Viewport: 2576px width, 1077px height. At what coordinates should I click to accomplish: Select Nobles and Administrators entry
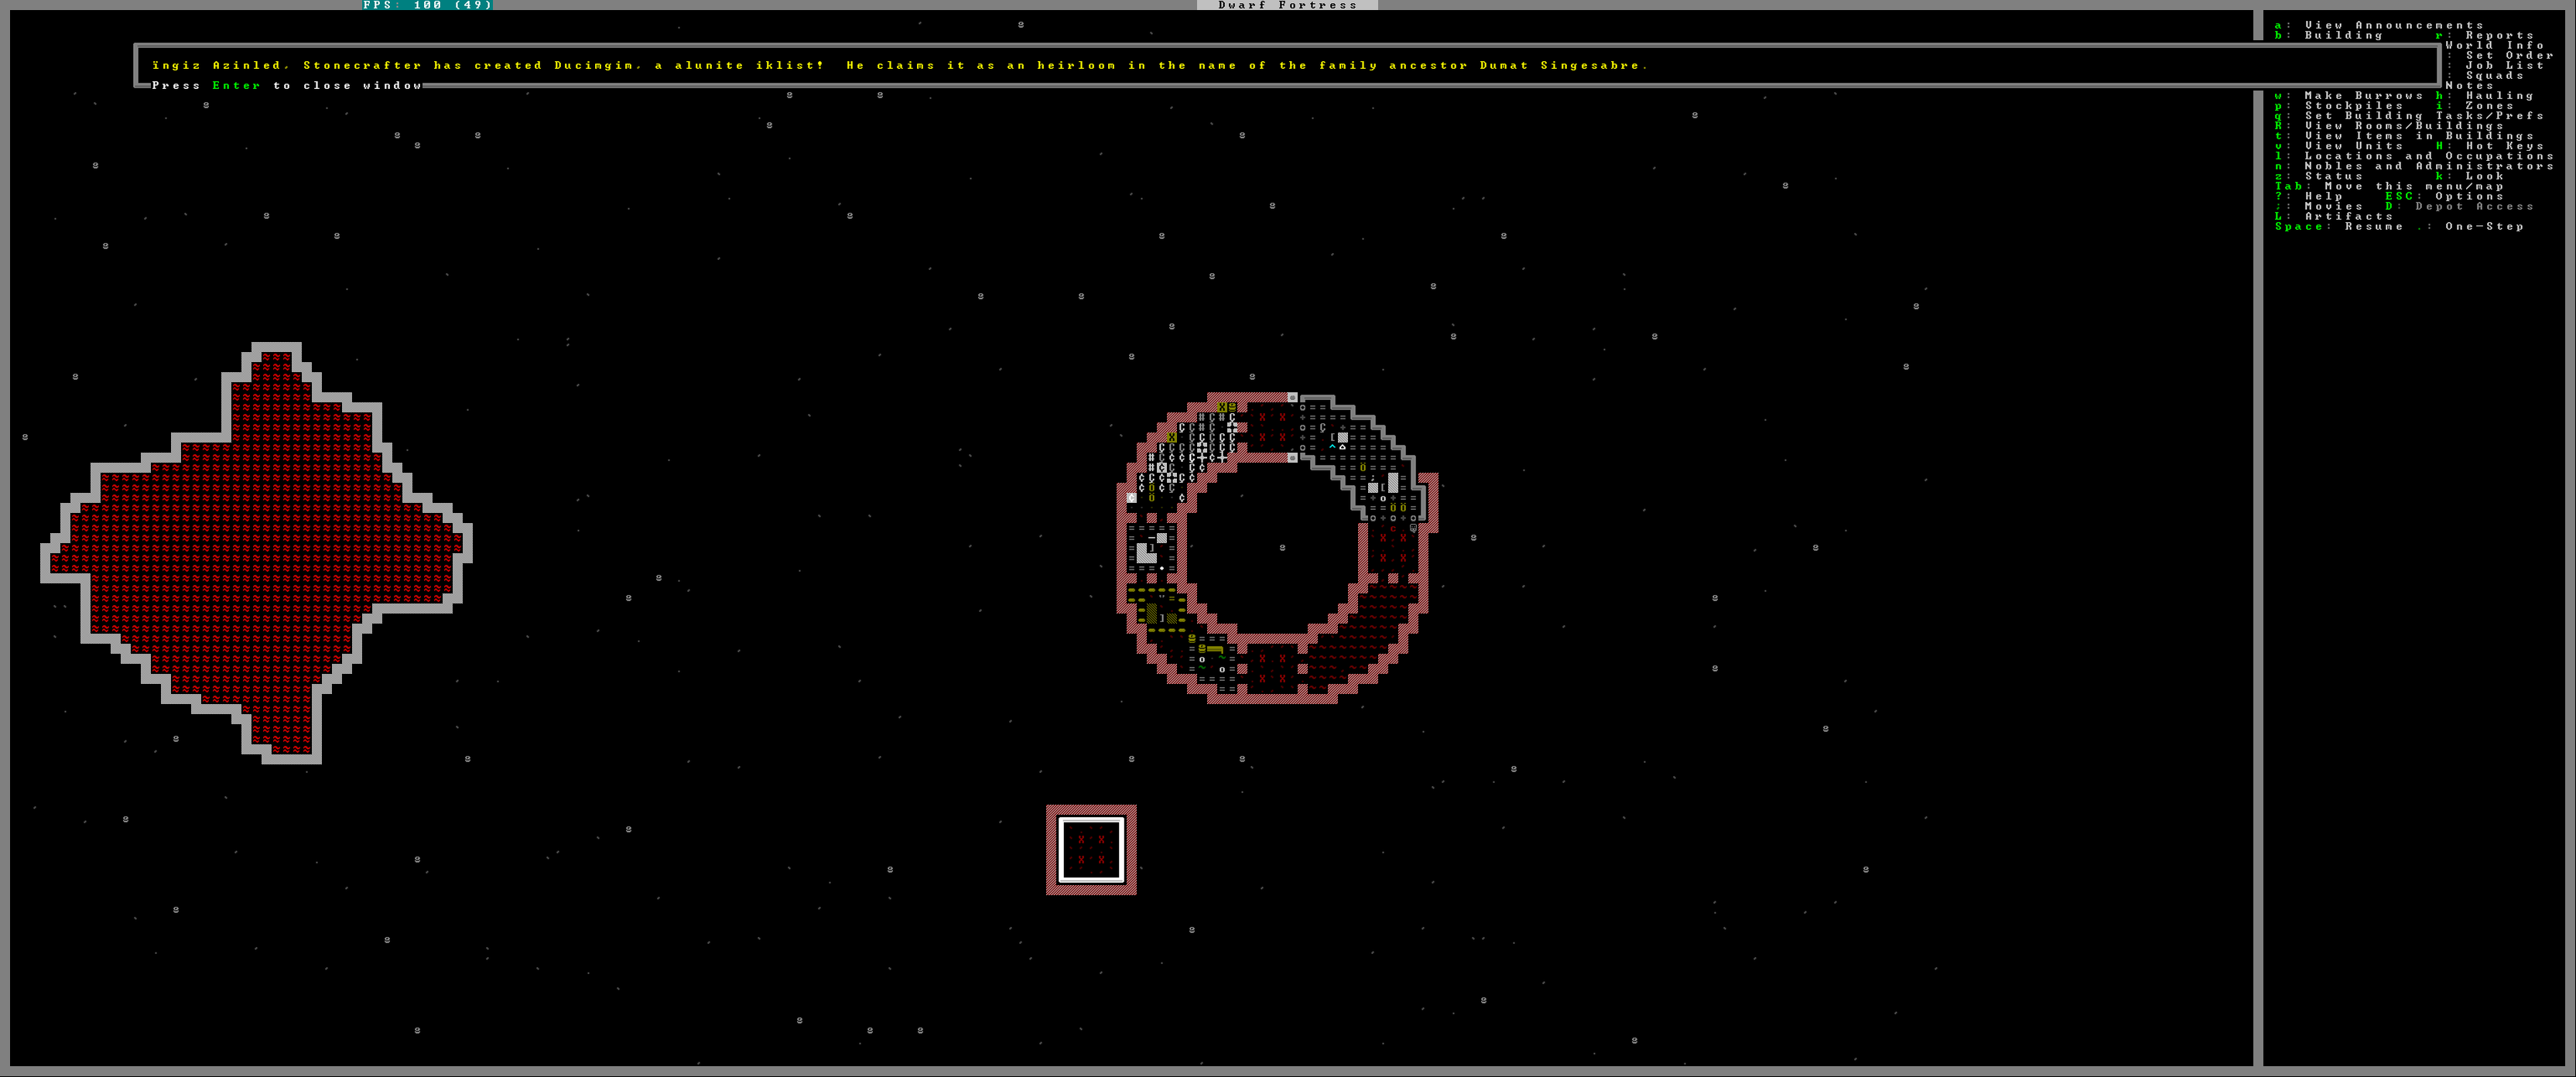point(2414,166)
